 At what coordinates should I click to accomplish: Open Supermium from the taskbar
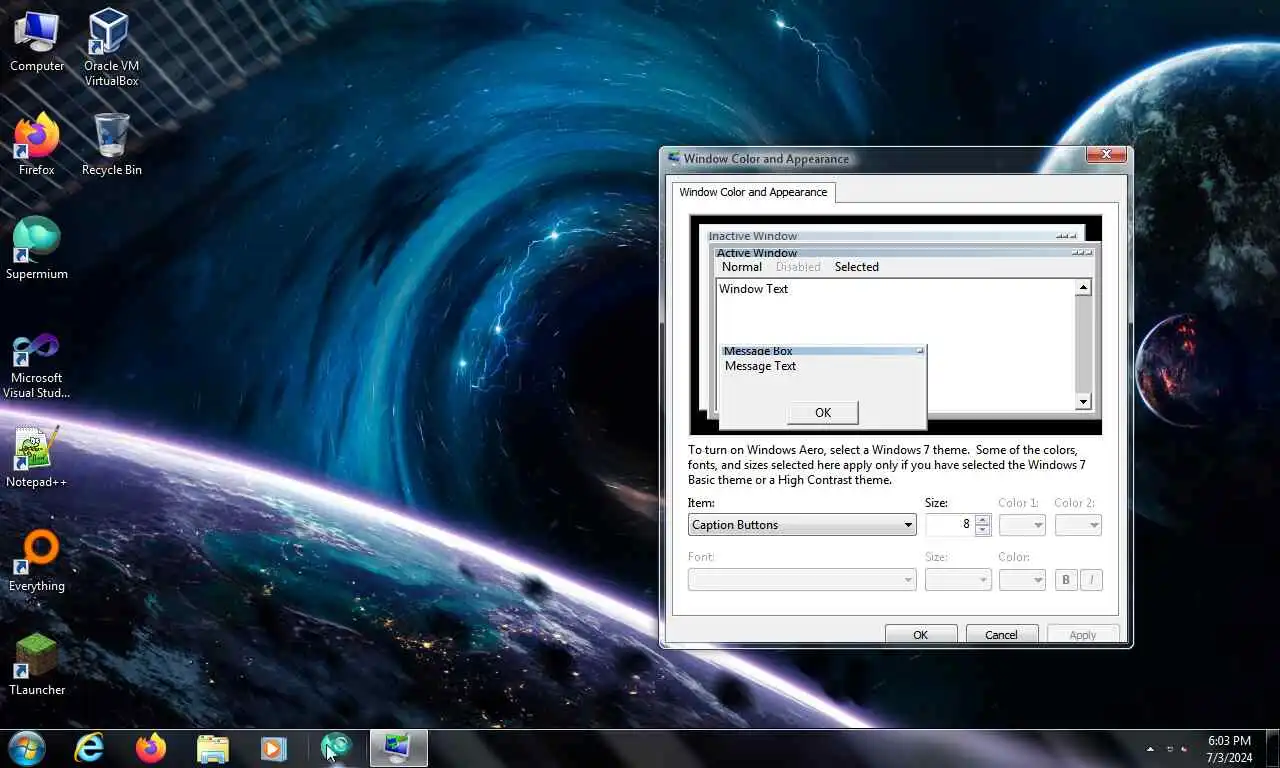[336, 748]
